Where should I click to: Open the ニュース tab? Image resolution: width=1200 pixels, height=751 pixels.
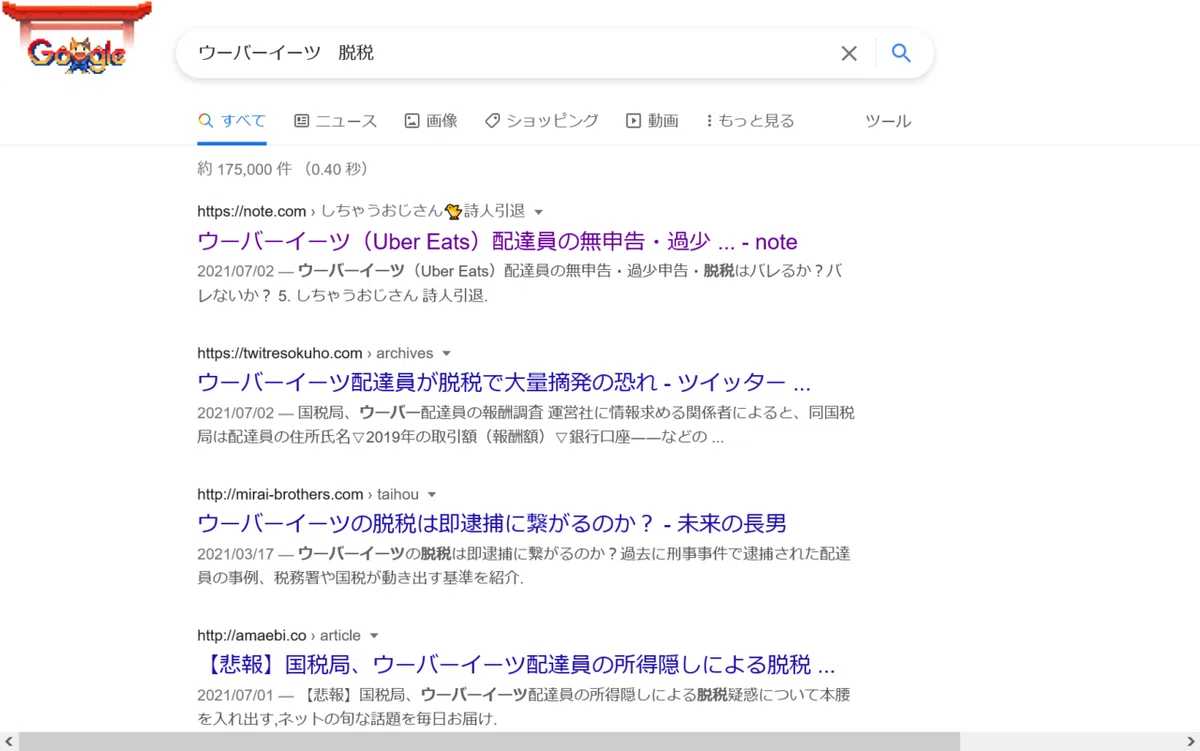(x=336, y=121)
